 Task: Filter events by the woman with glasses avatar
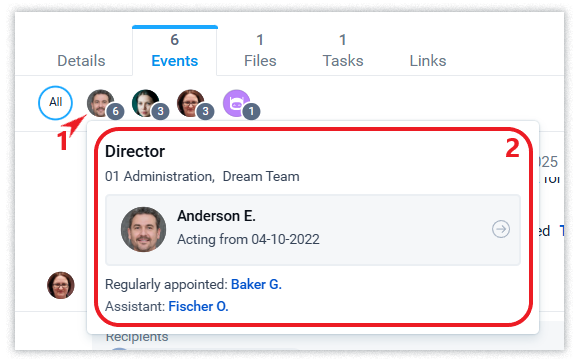pyautogui.click(x=191, y=103)
